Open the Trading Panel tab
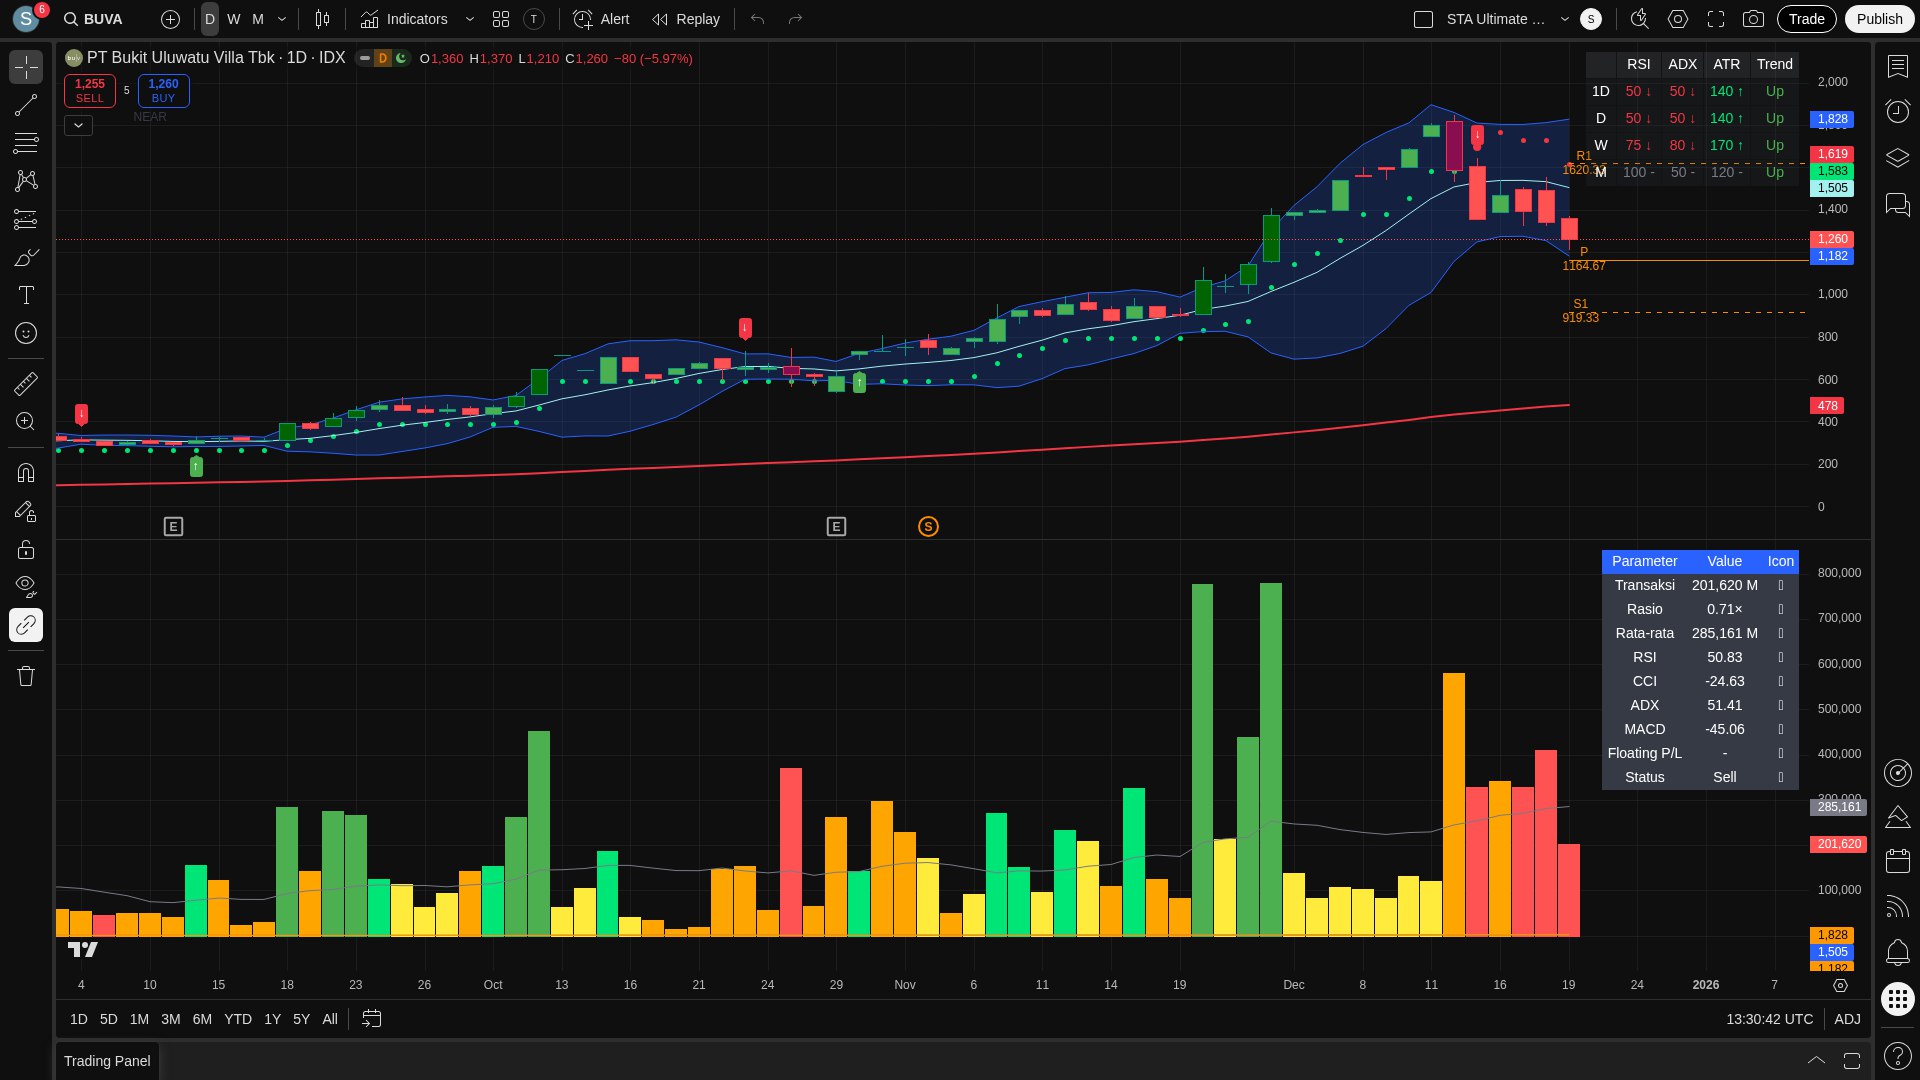 [107, 1061]
